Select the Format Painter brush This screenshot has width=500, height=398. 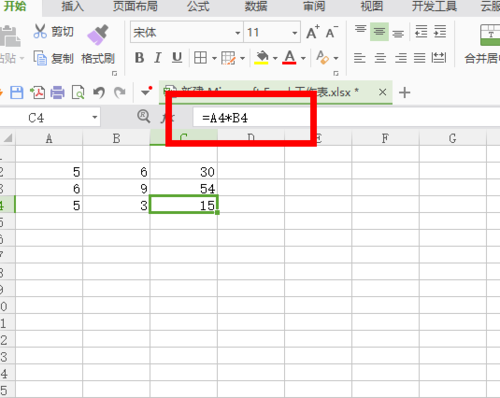pyautogui.click(x=98, y=35)
